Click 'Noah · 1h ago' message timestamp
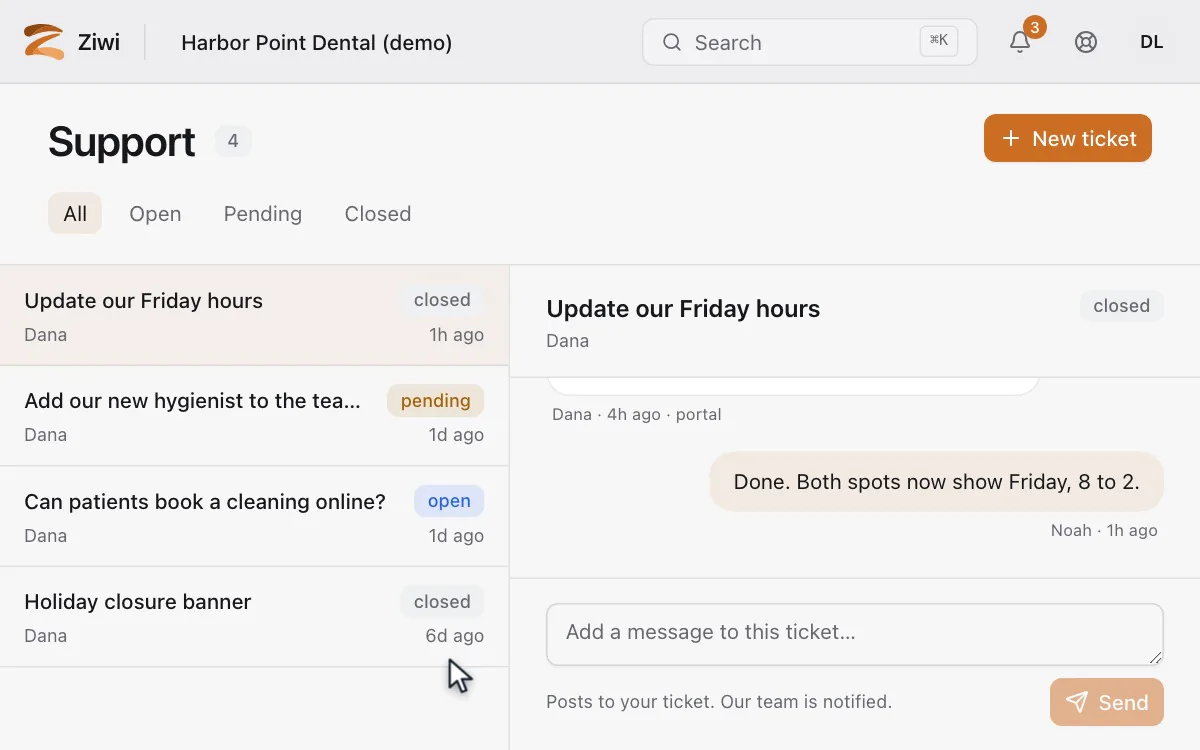This screenshot has height=750, width=1200. coord(1104,530)
